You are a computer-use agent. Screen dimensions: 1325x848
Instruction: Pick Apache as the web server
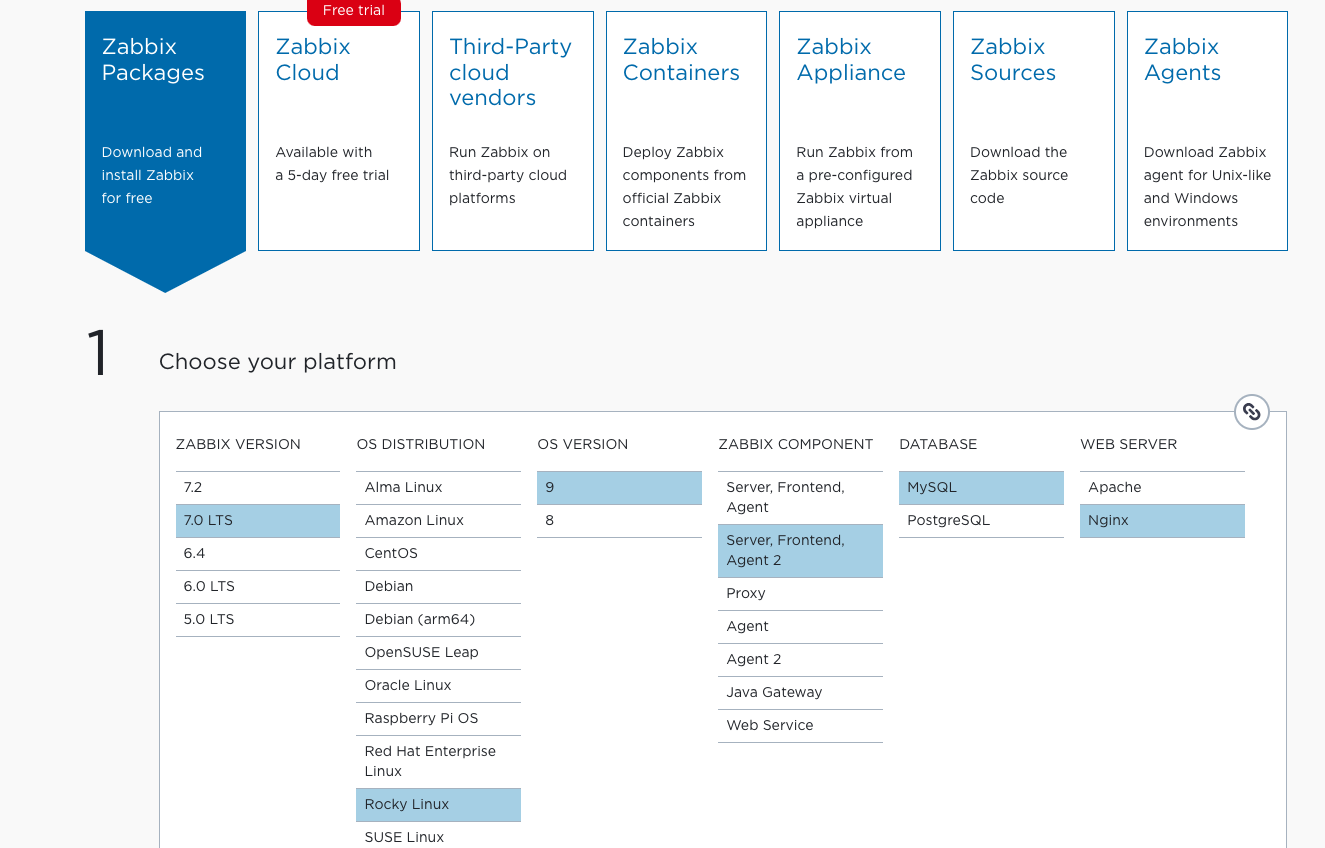[1162, 488]
